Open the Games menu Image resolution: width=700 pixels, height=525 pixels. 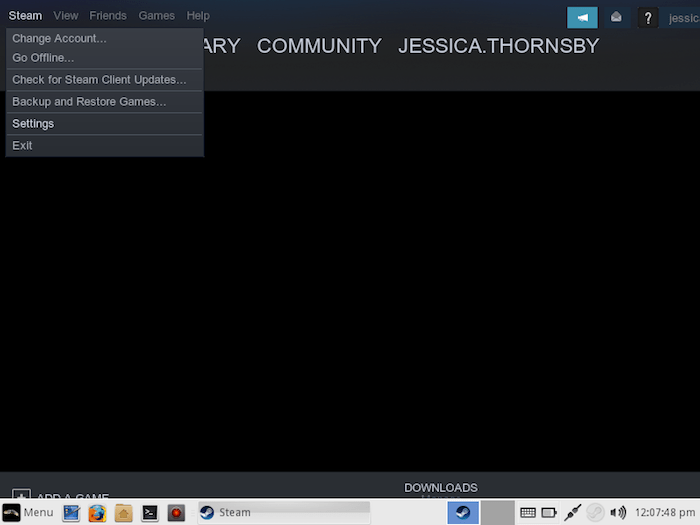[156, 16]
